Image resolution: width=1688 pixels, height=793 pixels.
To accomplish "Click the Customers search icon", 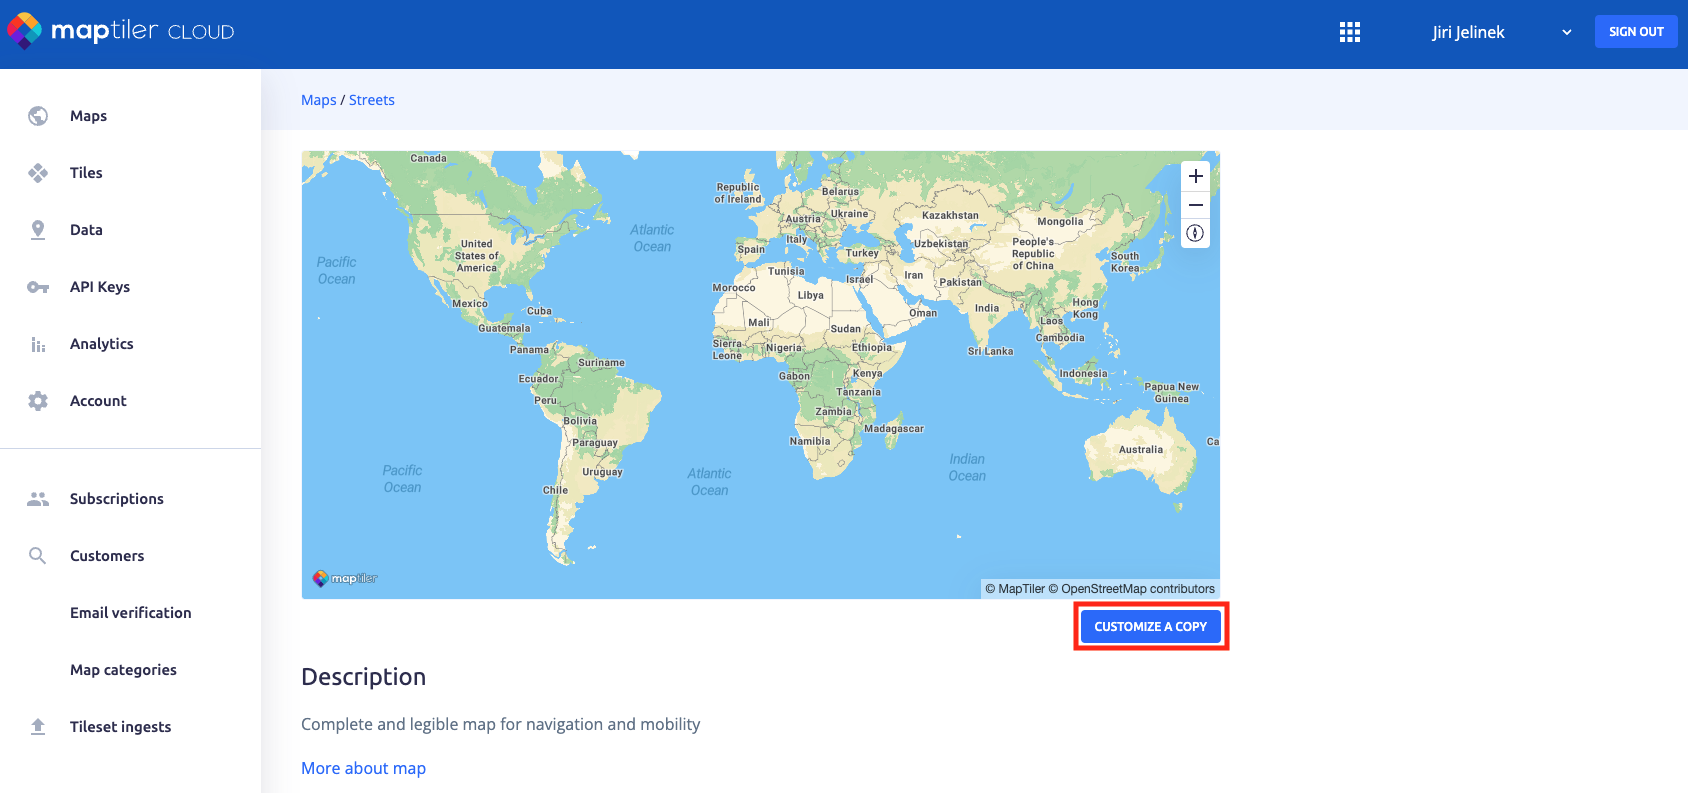I will [38, 556].
